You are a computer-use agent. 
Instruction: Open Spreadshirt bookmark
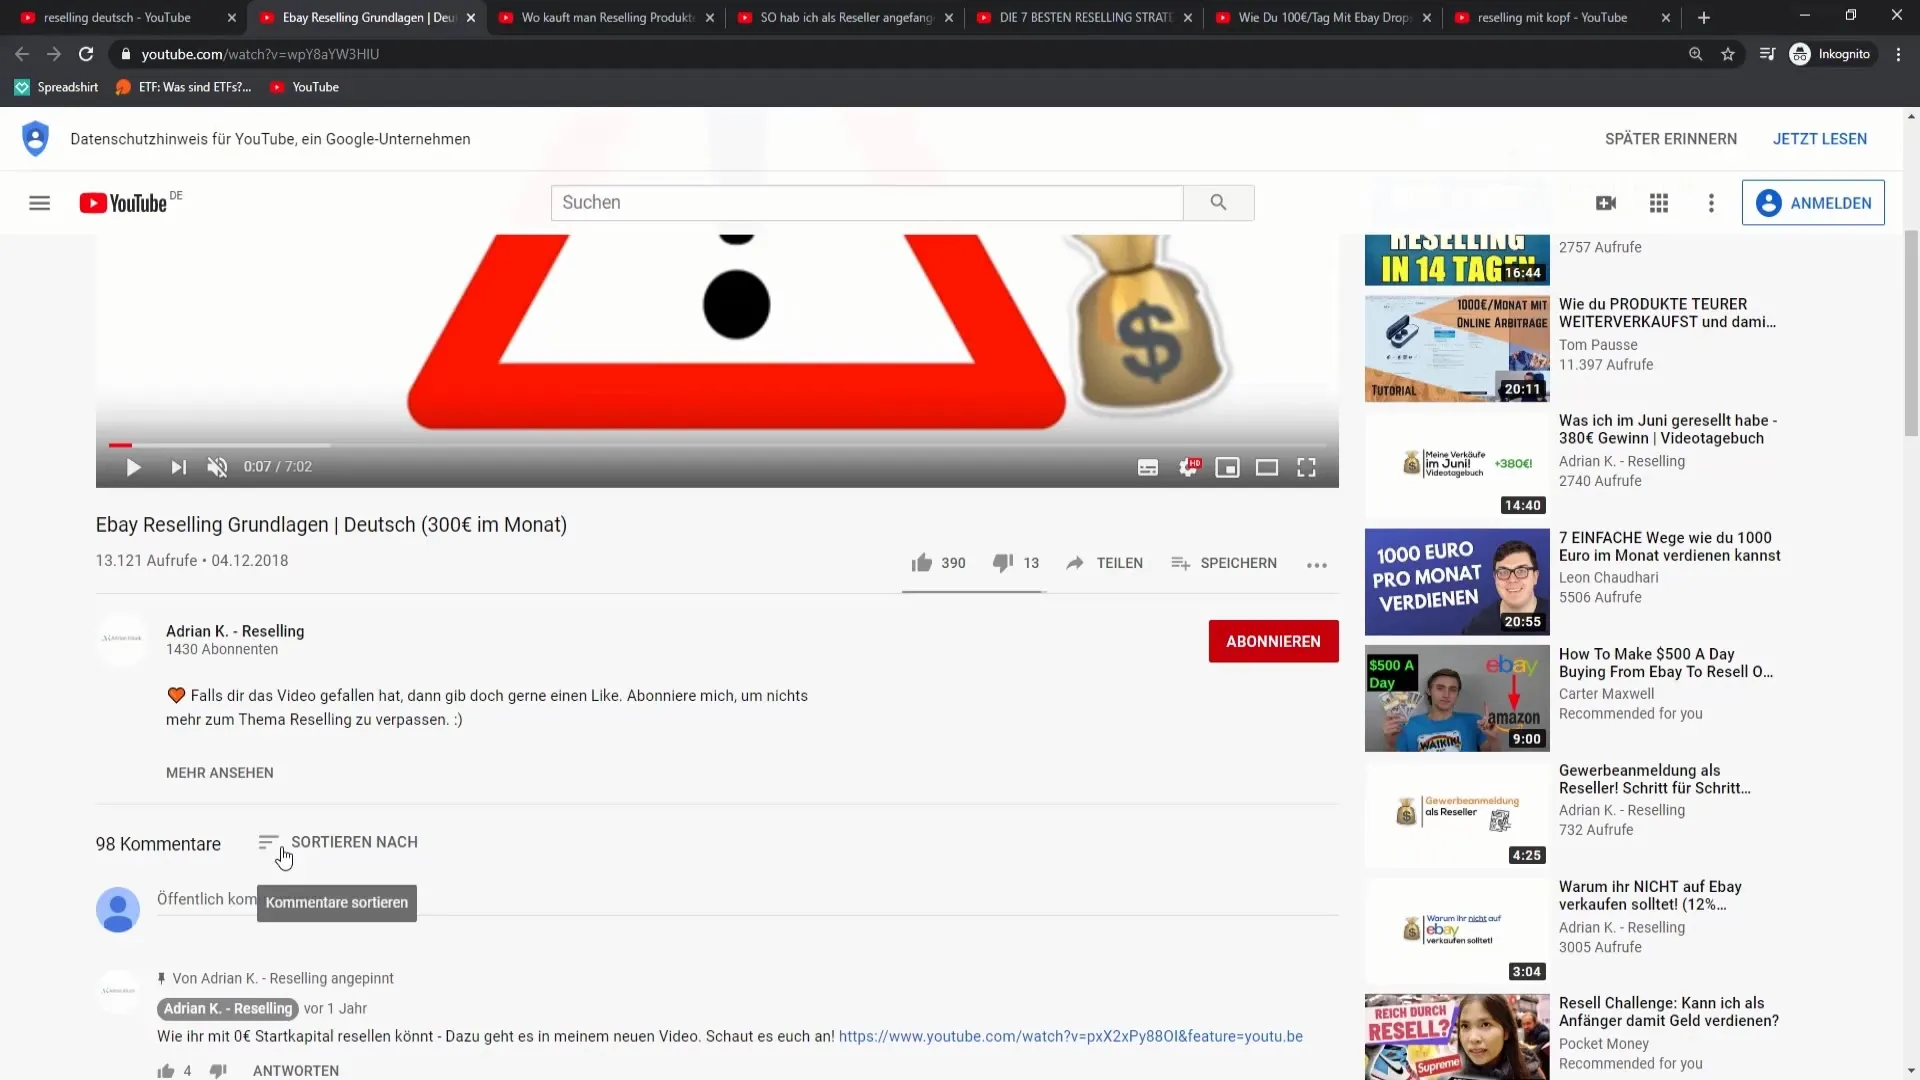pos(57,87)
